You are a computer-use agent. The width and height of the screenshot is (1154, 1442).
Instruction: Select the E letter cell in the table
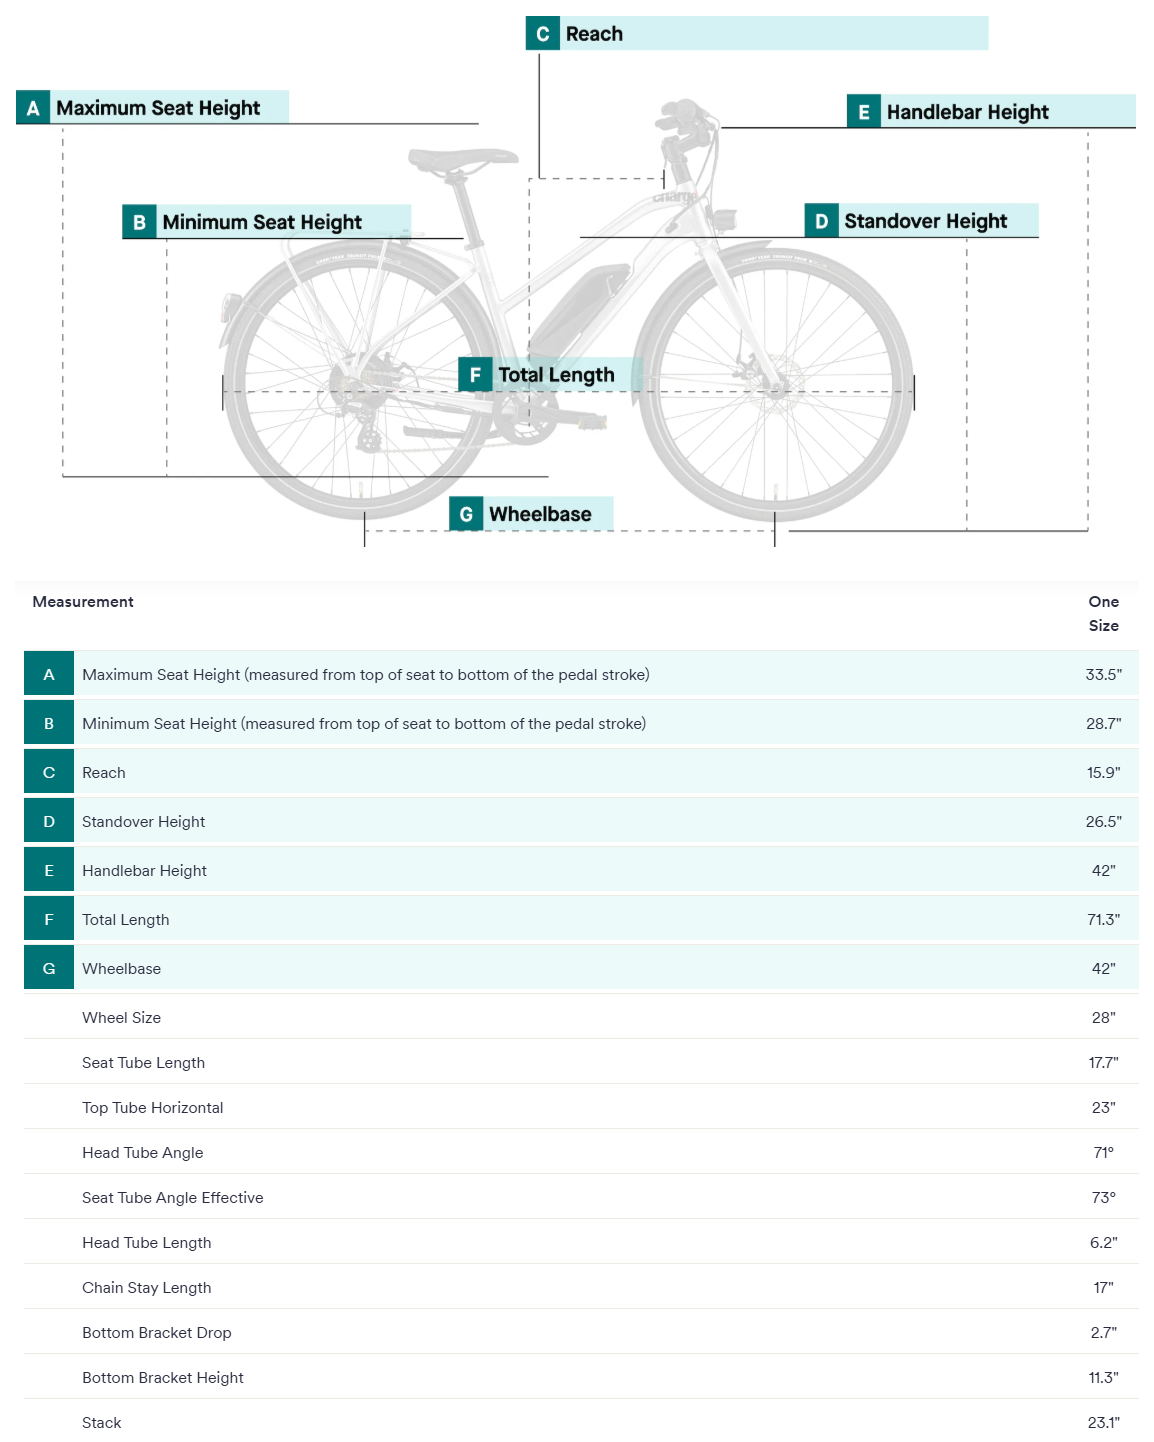pos(49,870)
